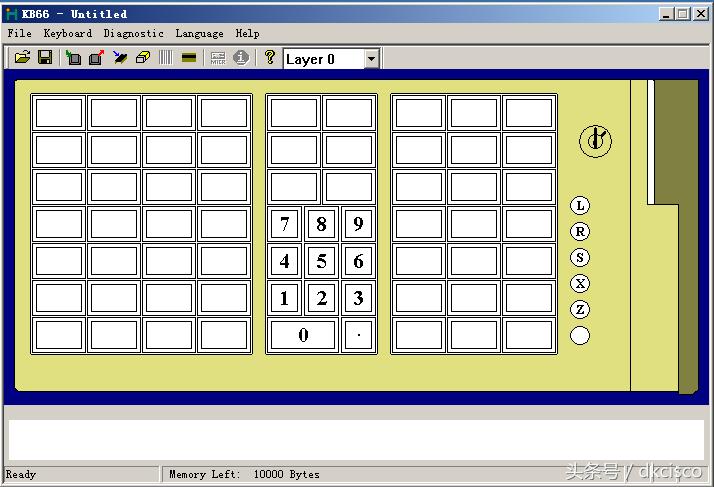Open the File menu
714x487 pixels.
pyautogui.click(x=20, y=33)
